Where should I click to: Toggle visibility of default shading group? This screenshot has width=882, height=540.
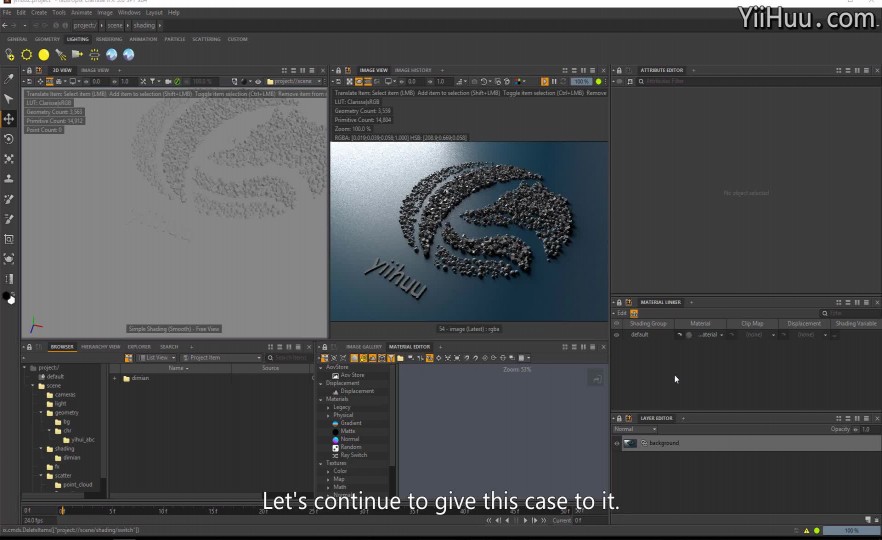616,335
